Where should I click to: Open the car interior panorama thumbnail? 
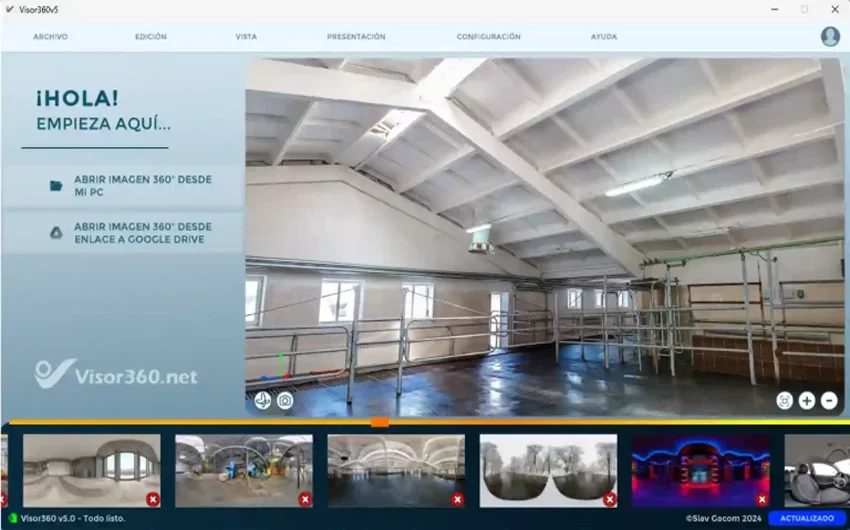pos(817,470)
